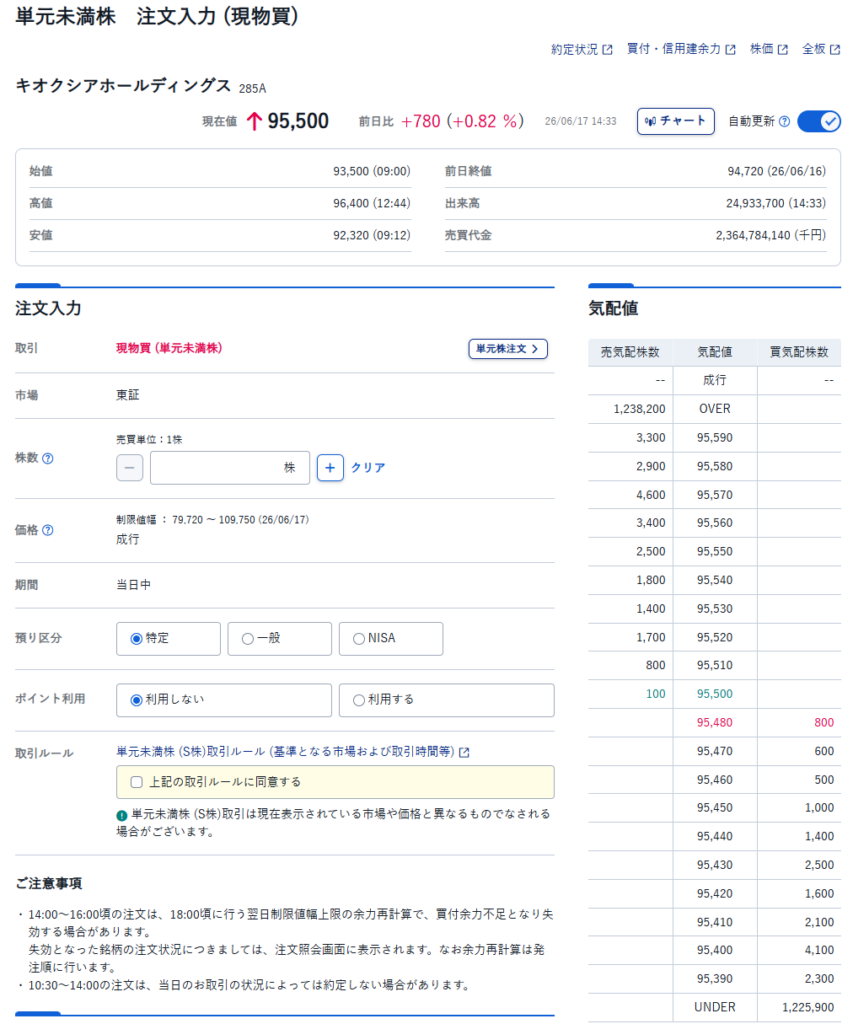Click bid price 95,390 in quote board
This screenshot has width=853, height=1024.
715,979
